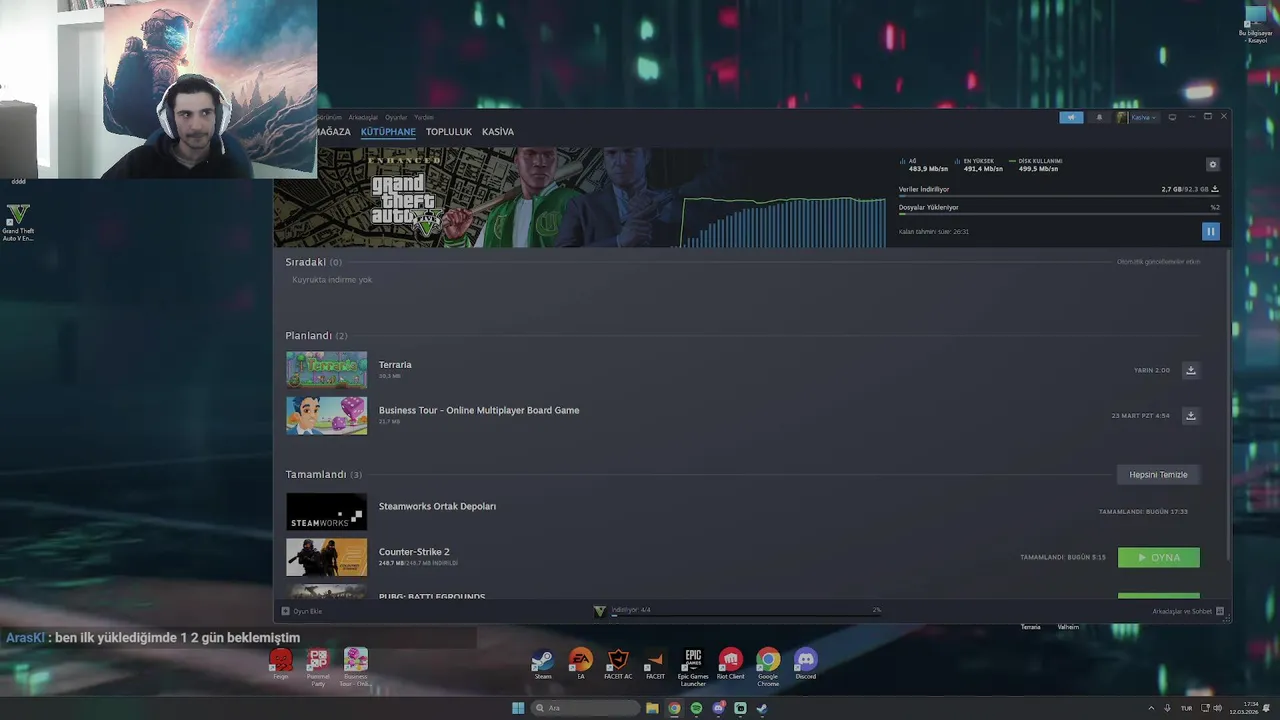Click the Terraria game thumbnail
Screen dimensions: 1280x720
(327, 370)
